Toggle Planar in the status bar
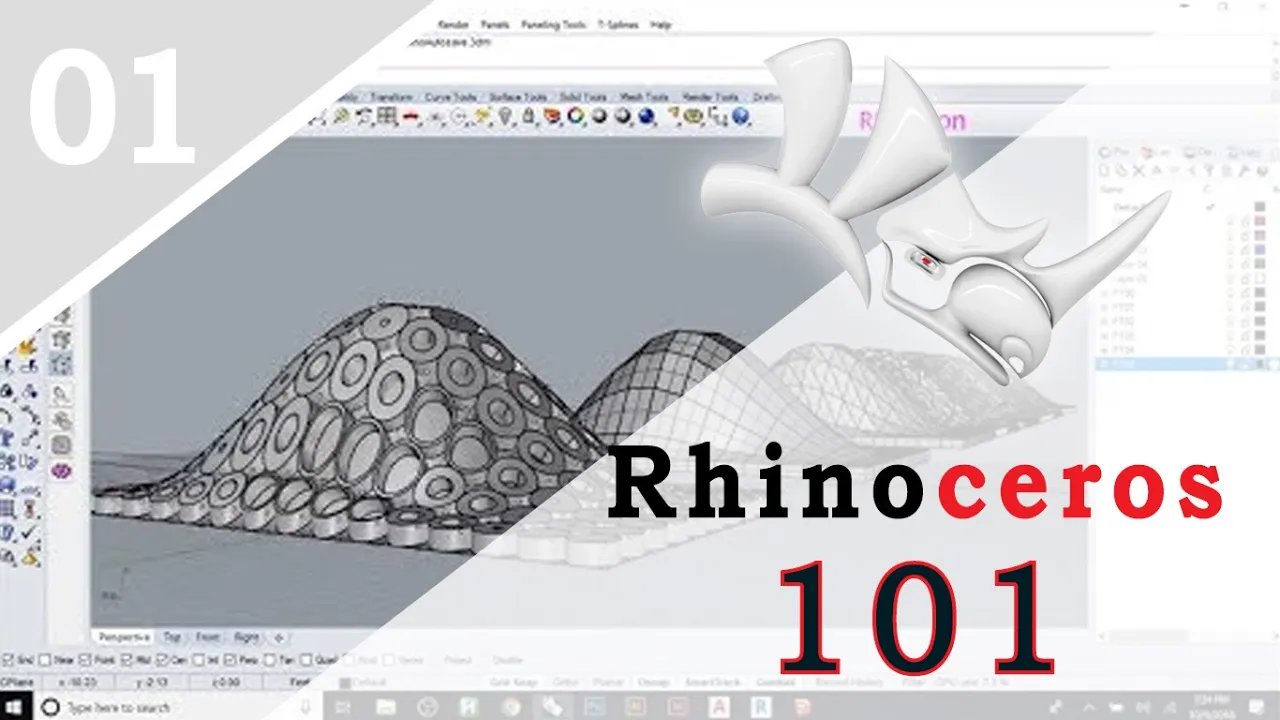 click(x=606, y=682)
